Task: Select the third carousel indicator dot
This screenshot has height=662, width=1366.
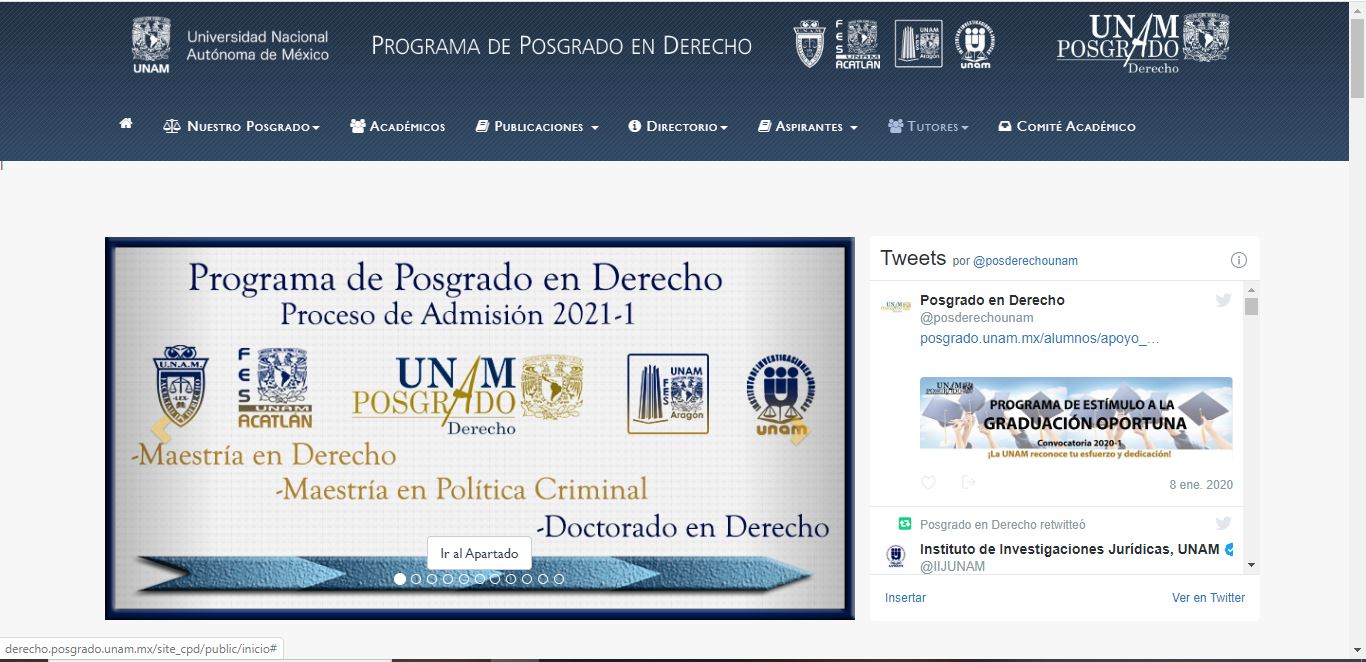Action: coord(432,579)
